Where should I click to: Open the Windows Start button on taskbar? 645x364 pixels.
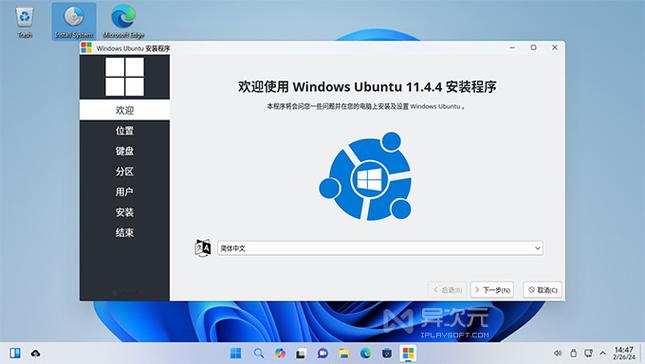coord(236,353)
